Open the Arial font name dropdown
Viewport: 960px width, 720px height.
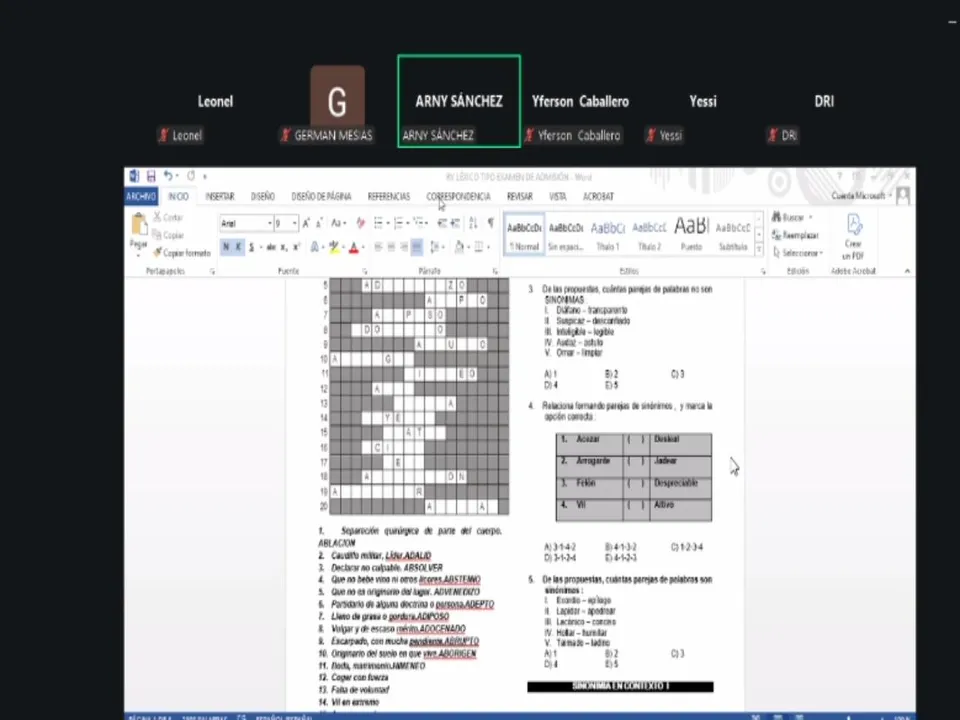269,223
